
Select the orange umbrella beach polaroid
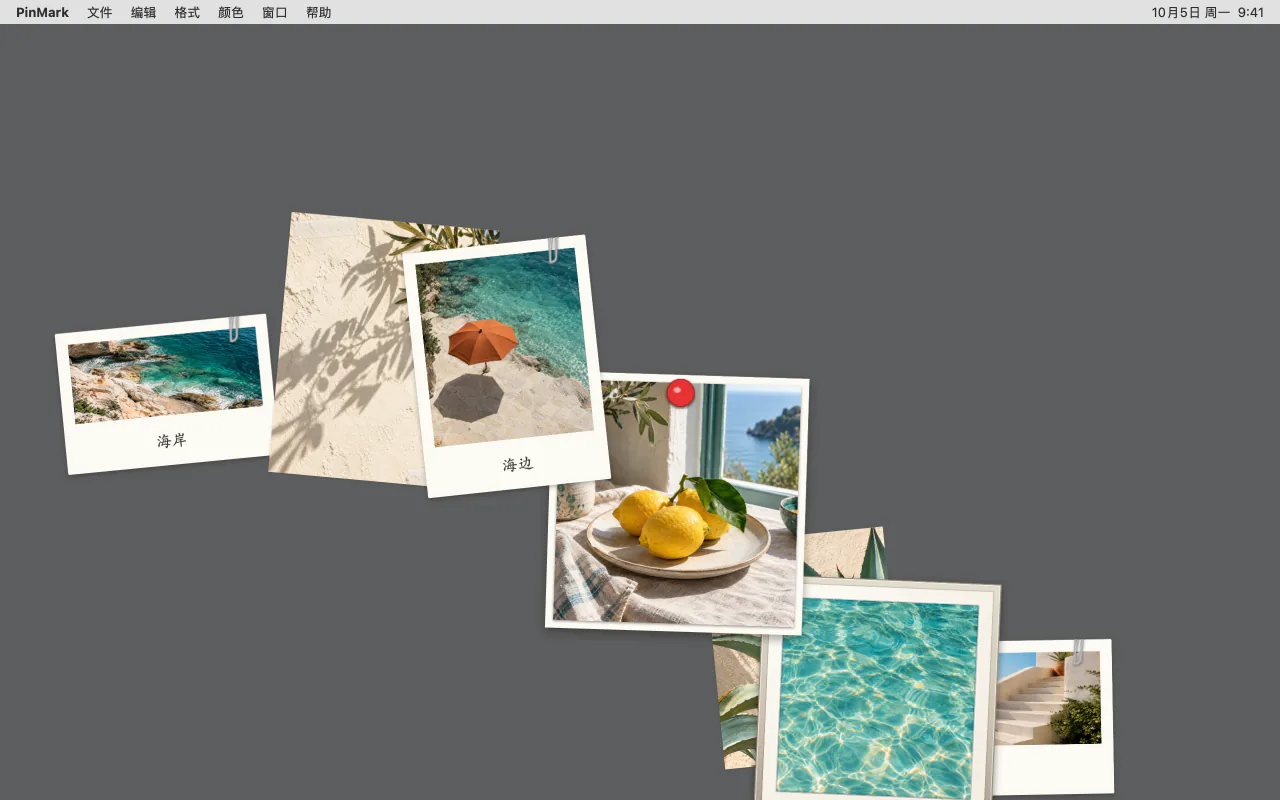point(506,366)
